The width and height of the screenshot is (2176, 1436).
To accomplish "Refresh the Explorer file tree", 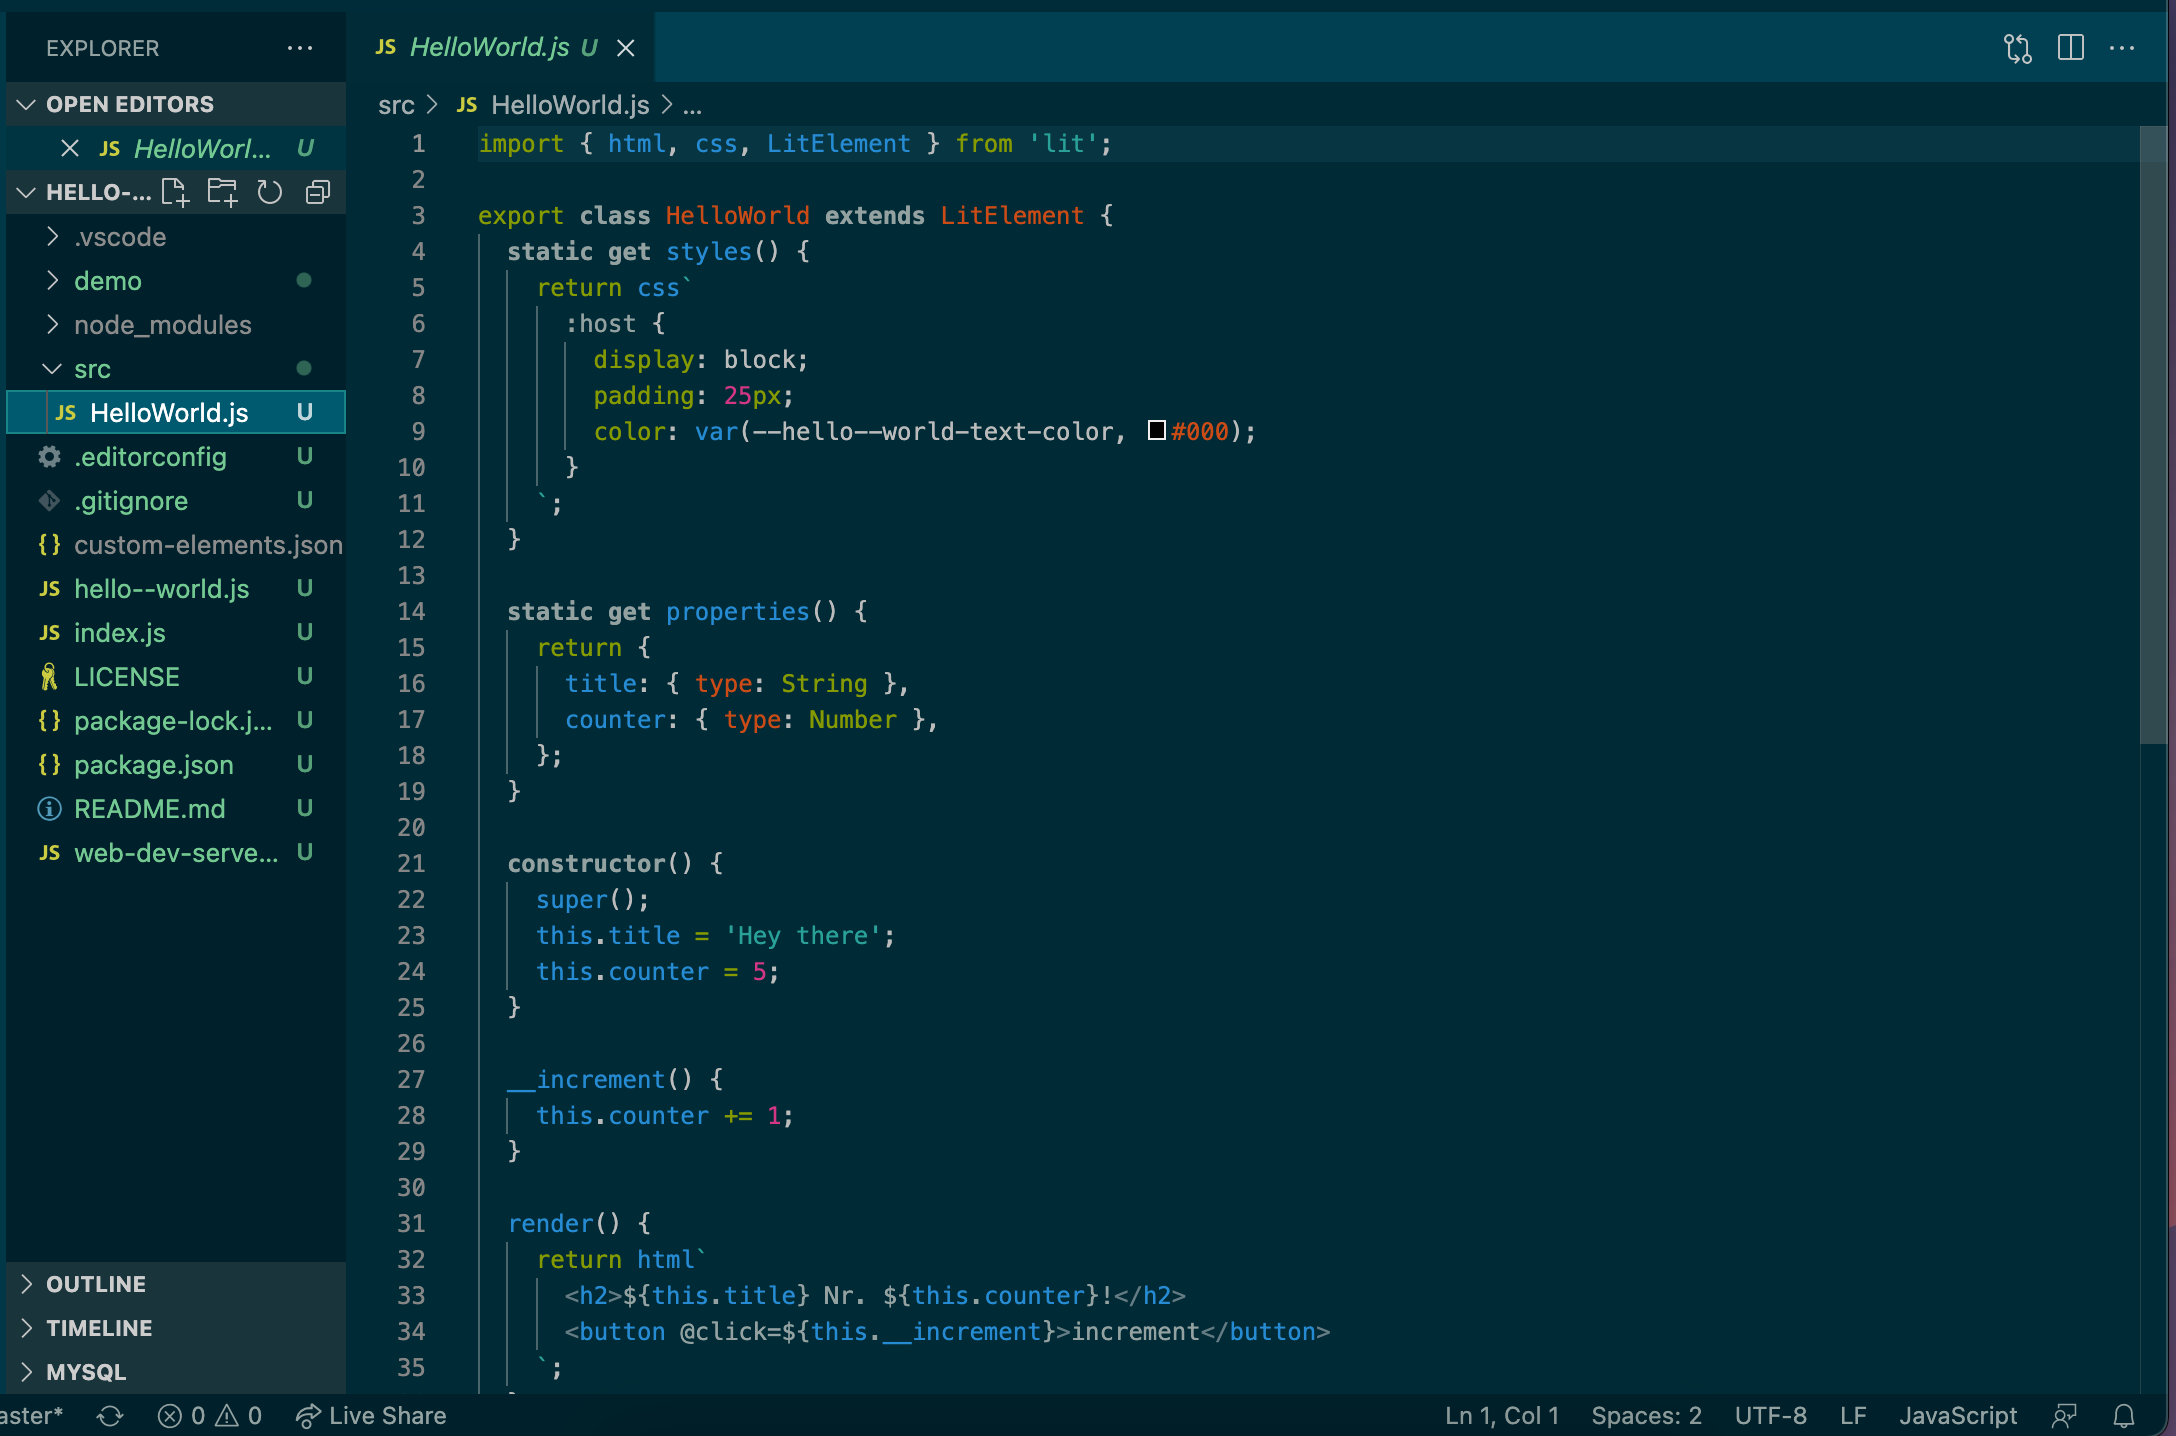I will click(270, 192).
